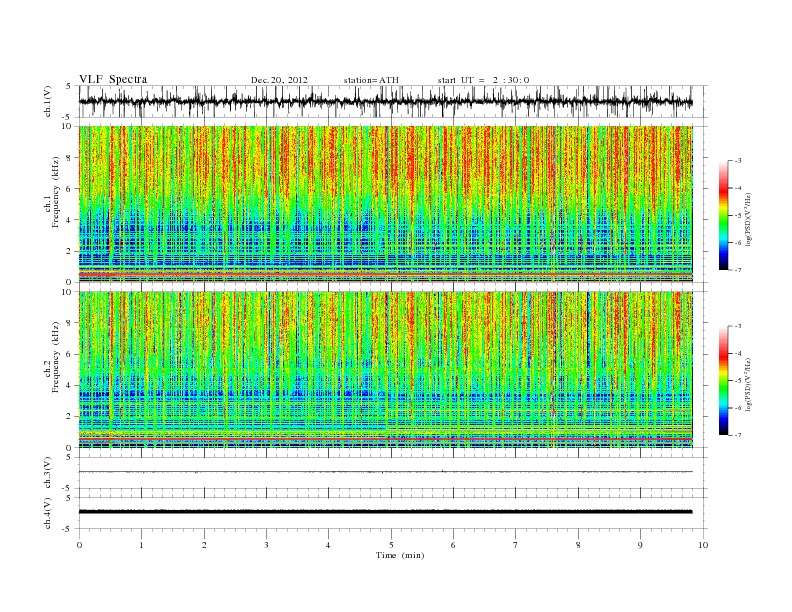Click the time axis tick label "10"

coord(703,545)
